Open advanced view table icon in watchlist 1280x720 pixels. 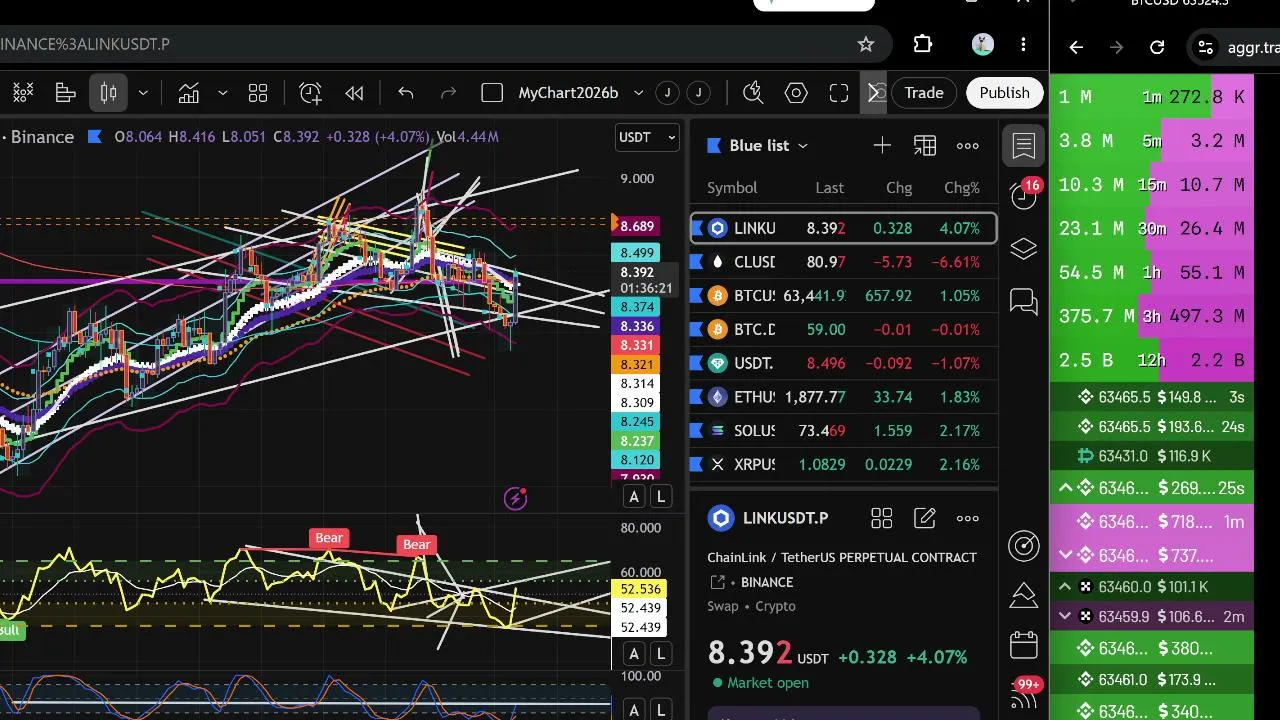coord(925,146)
